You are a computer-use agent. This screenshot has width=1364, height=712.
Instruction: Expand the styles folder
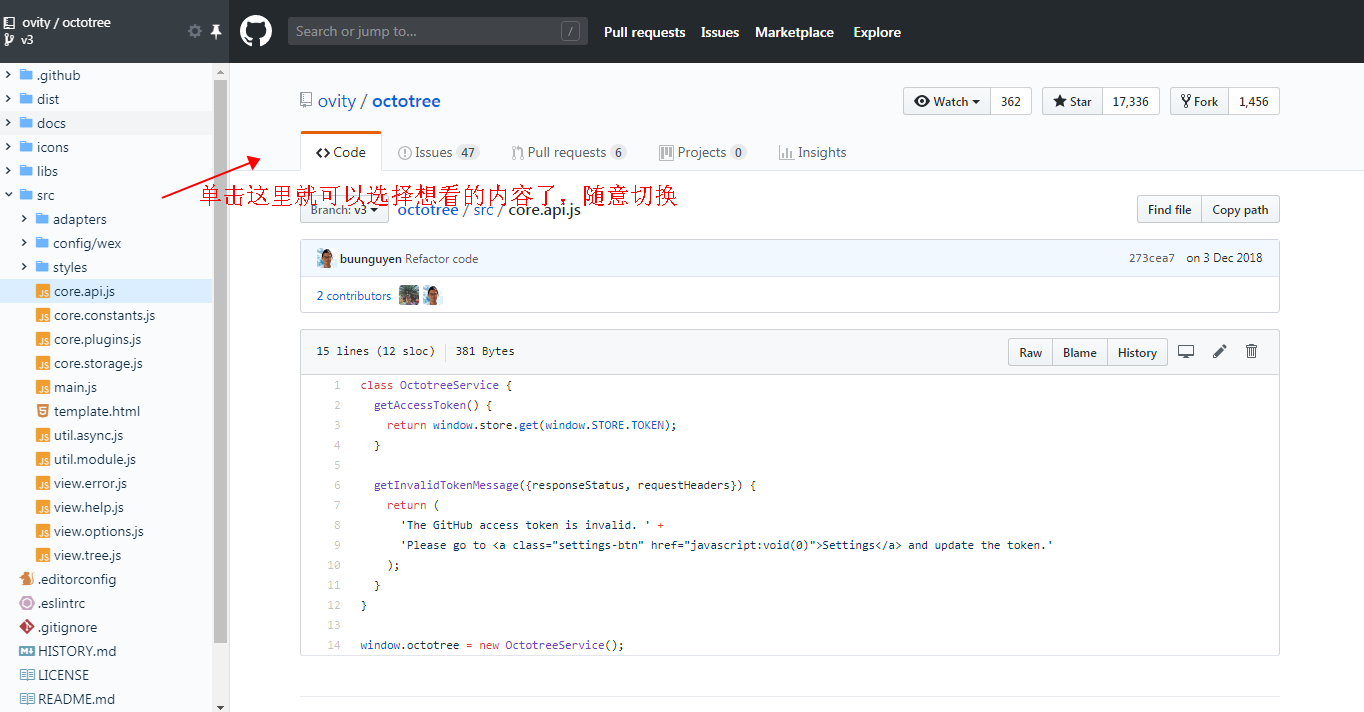click(24, 267)
